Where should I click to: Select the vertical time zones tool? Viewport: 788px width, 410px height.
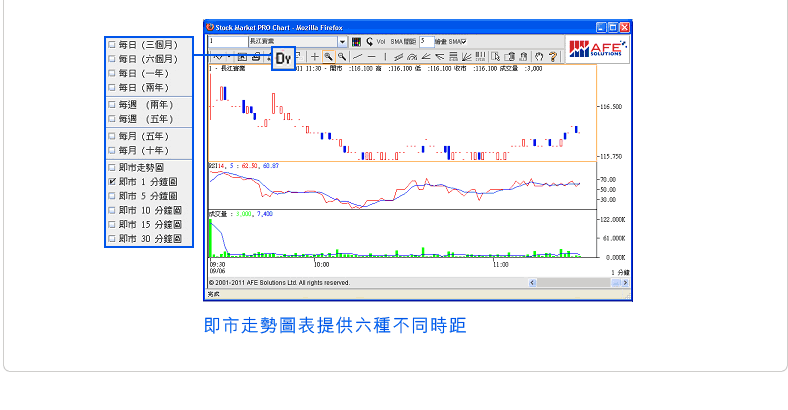[480, 57]
